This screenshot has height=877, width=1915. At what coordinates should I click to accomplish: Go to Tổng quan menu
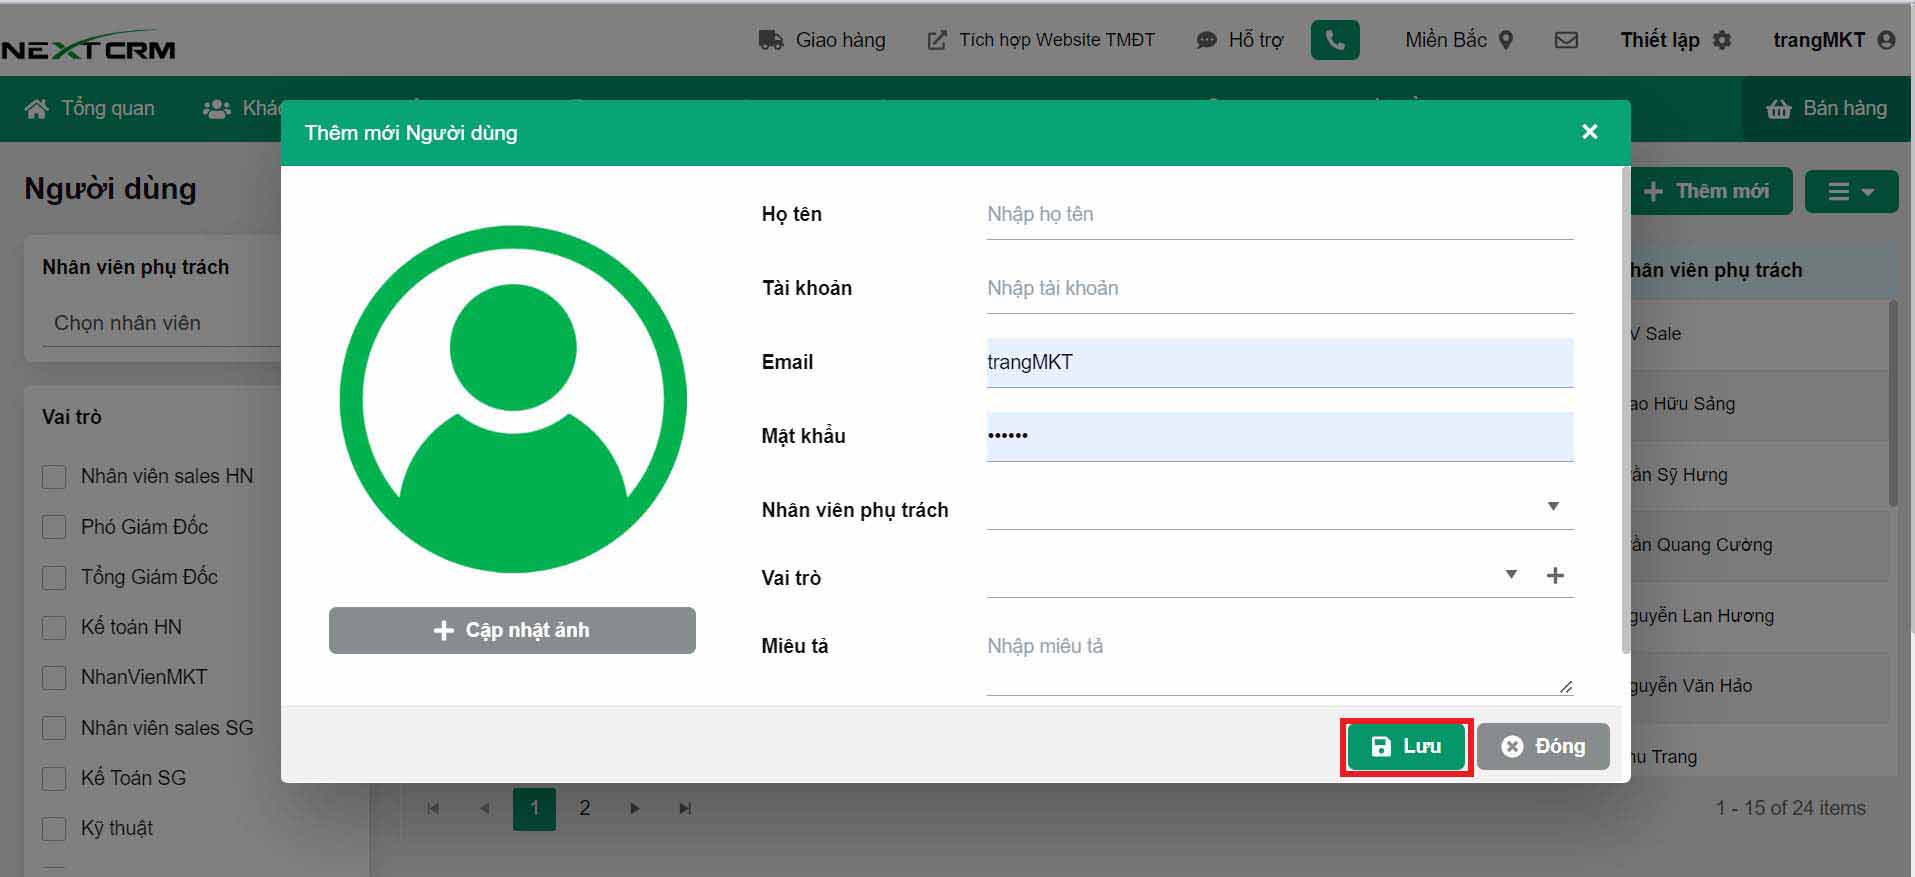(90, 108)
